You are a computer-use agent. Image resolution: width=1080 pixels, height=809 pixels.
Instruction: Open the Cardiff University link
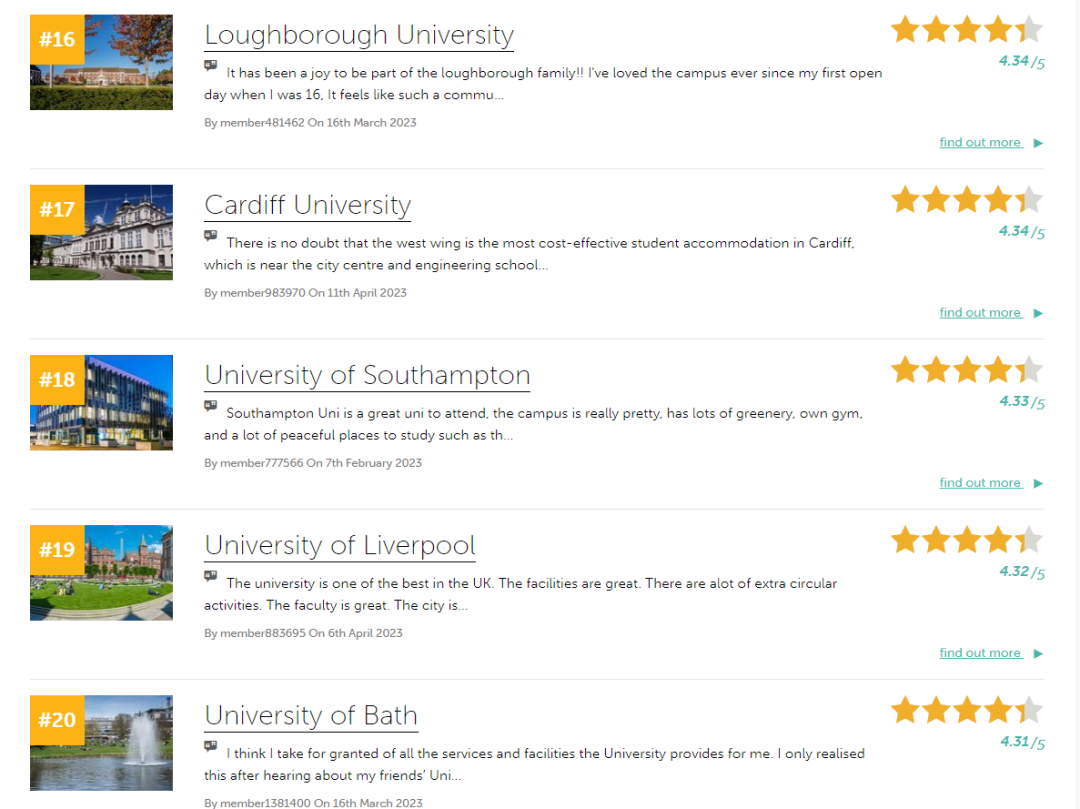[x=307, y=205]
